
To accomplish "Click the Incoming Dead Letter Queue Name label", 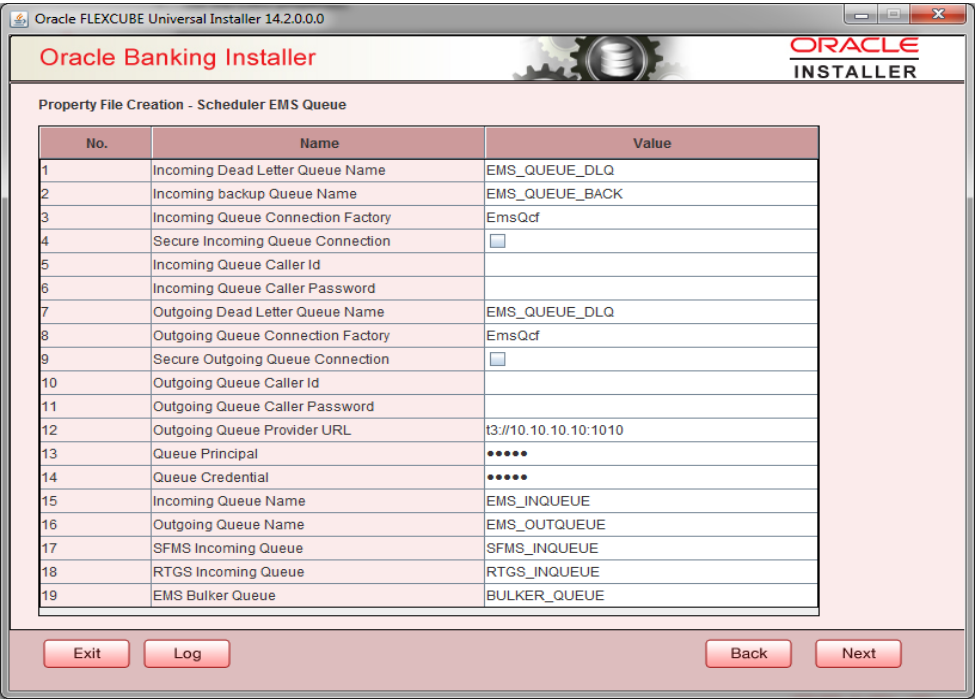I will [269, 170].
